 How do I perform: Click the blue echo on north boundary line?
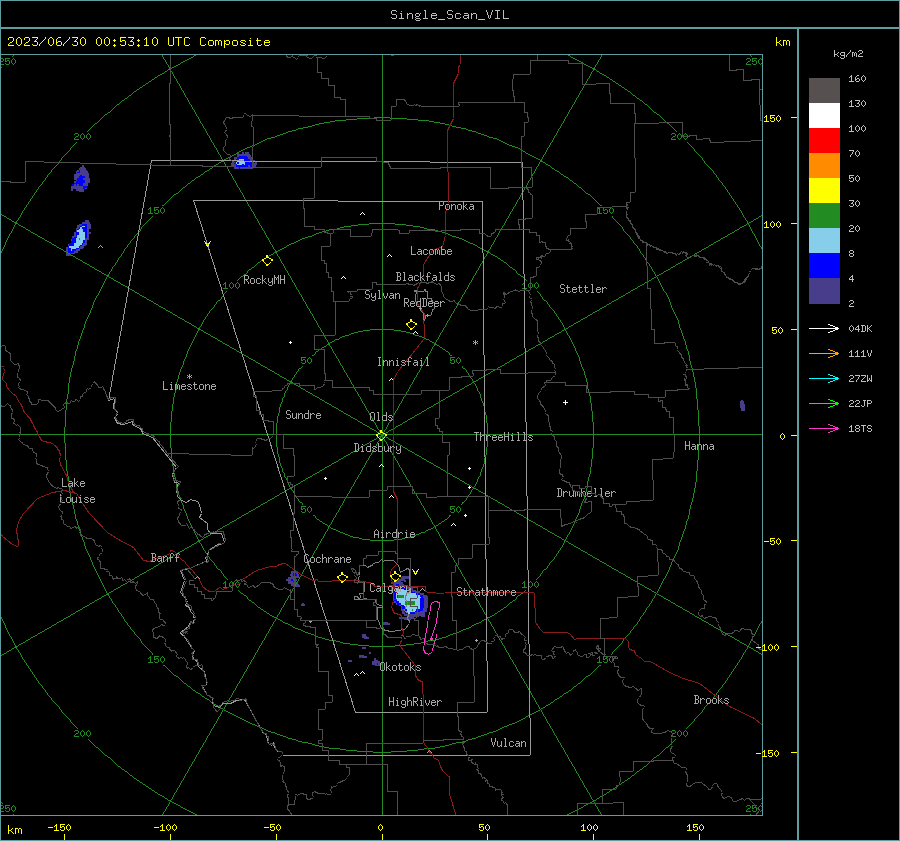(x=243, y=161)
